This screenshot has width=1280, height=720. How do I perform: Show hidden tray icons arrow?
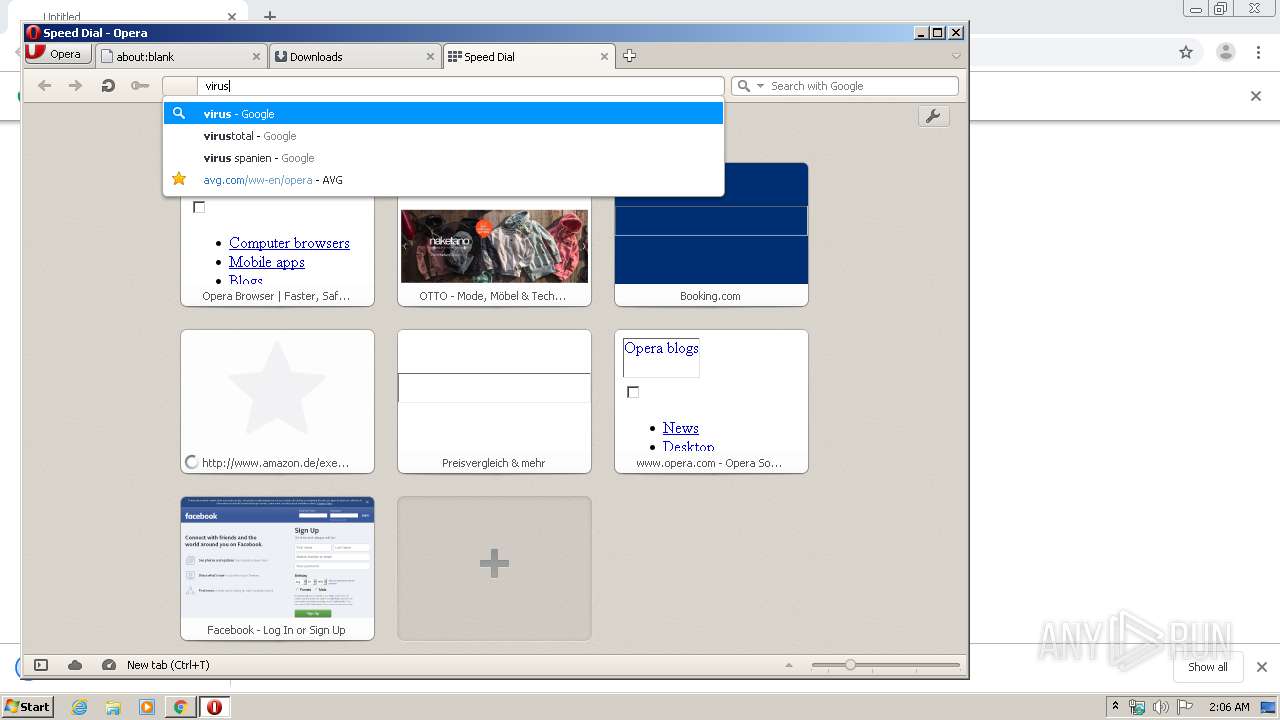pos(1115,707)
